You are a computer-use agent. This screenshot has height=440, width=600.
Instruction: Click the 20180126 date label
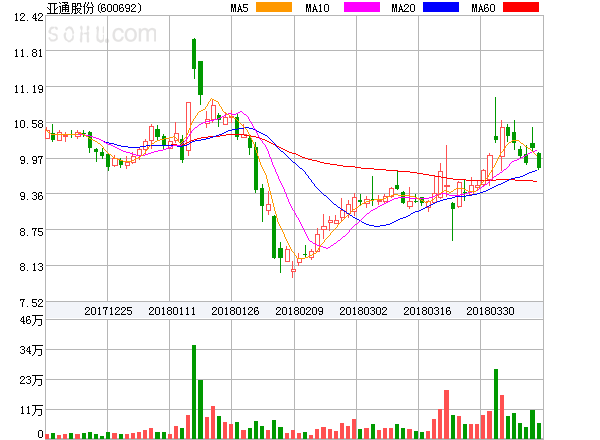[235, 311]
